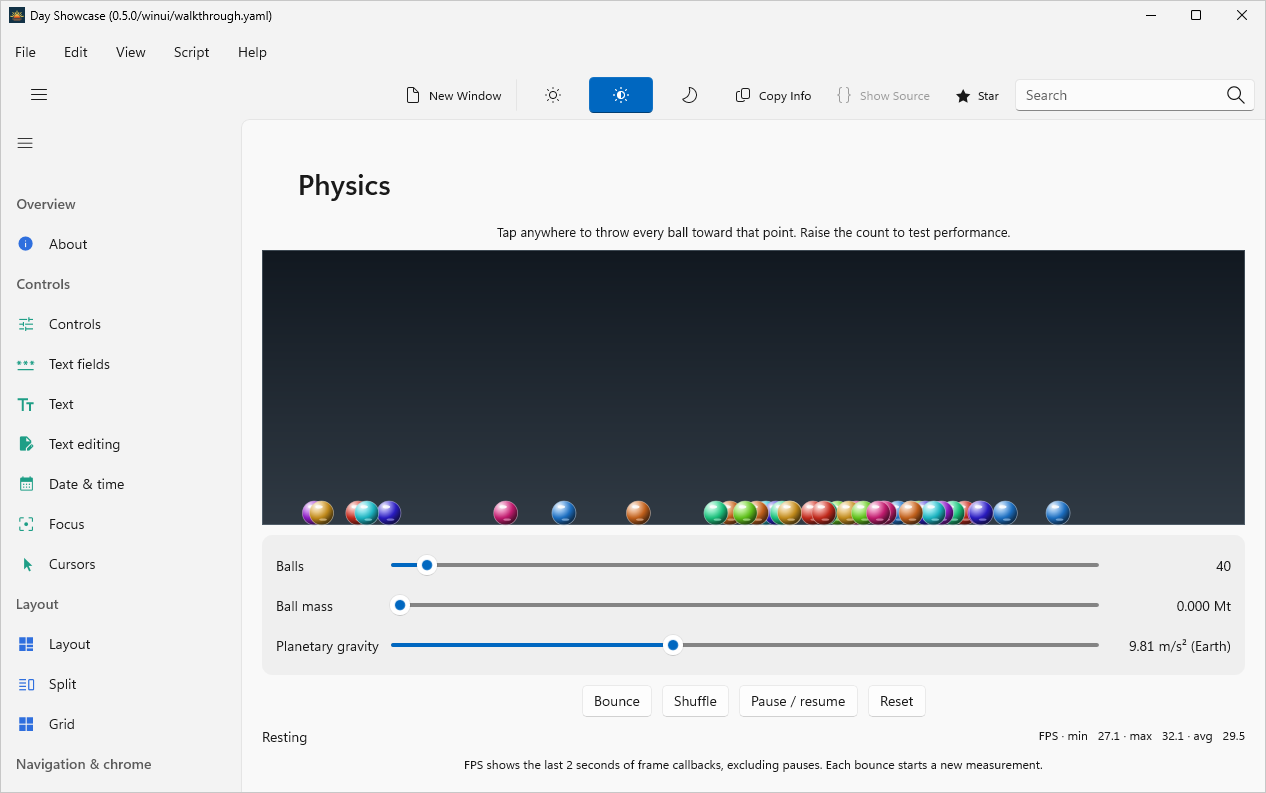Click the Controls sliders icon
1266x793 pixels.
tap(26, 324)
